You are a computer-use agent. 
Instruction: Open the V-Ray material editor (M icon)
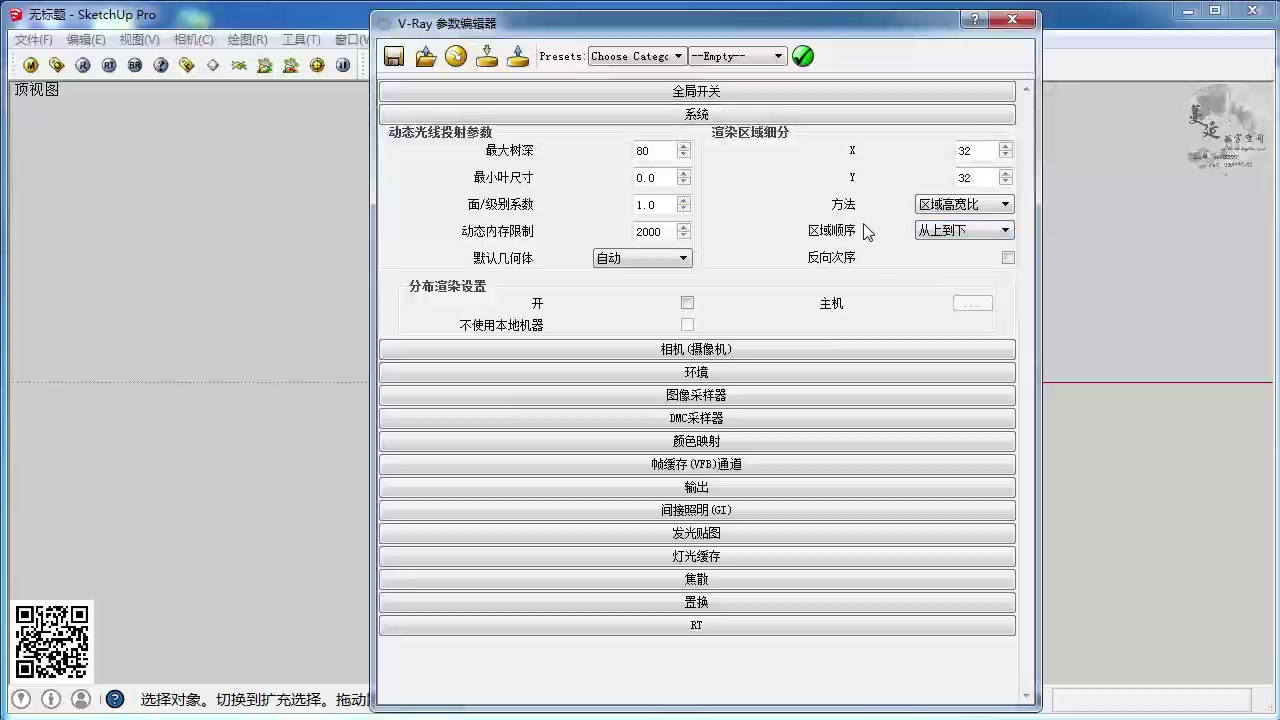coord(30,64)
